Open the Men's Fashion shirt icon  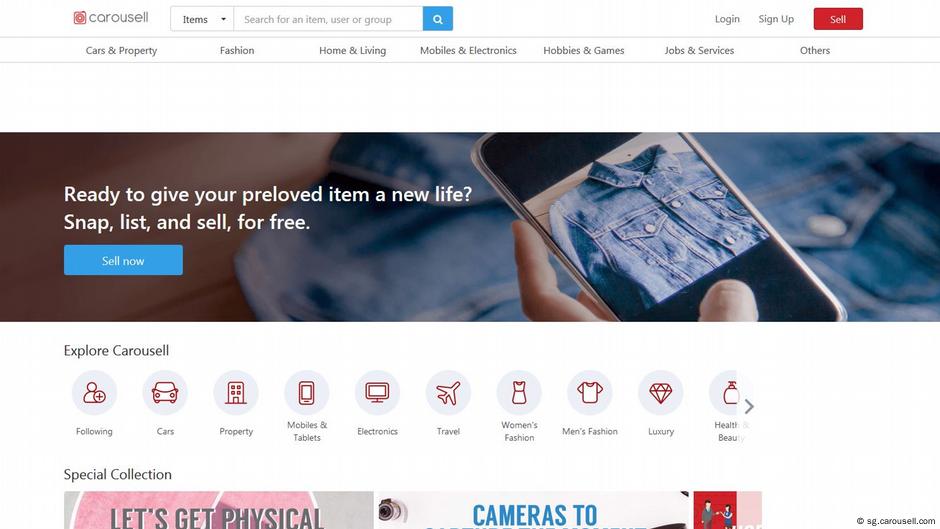pos(589,393)
